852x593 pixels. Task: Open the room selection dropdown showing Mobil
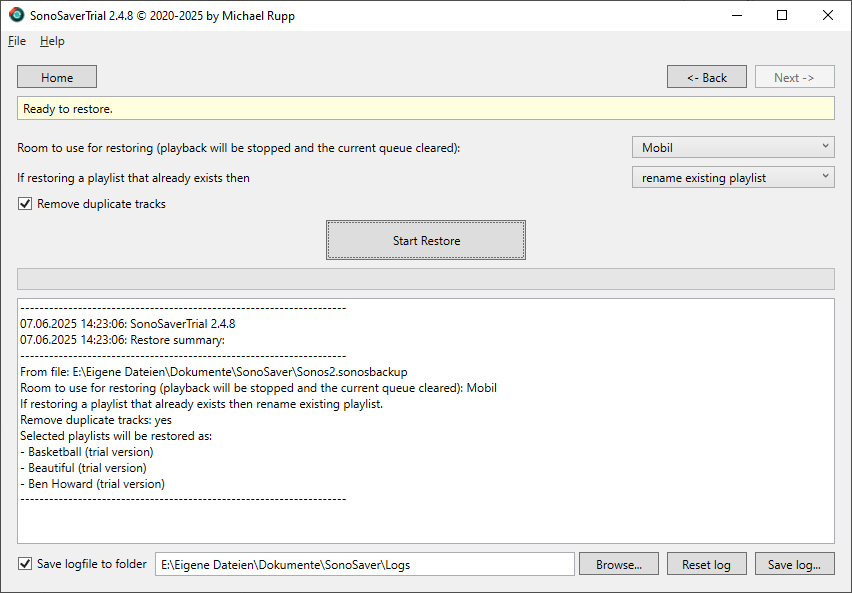732,146
